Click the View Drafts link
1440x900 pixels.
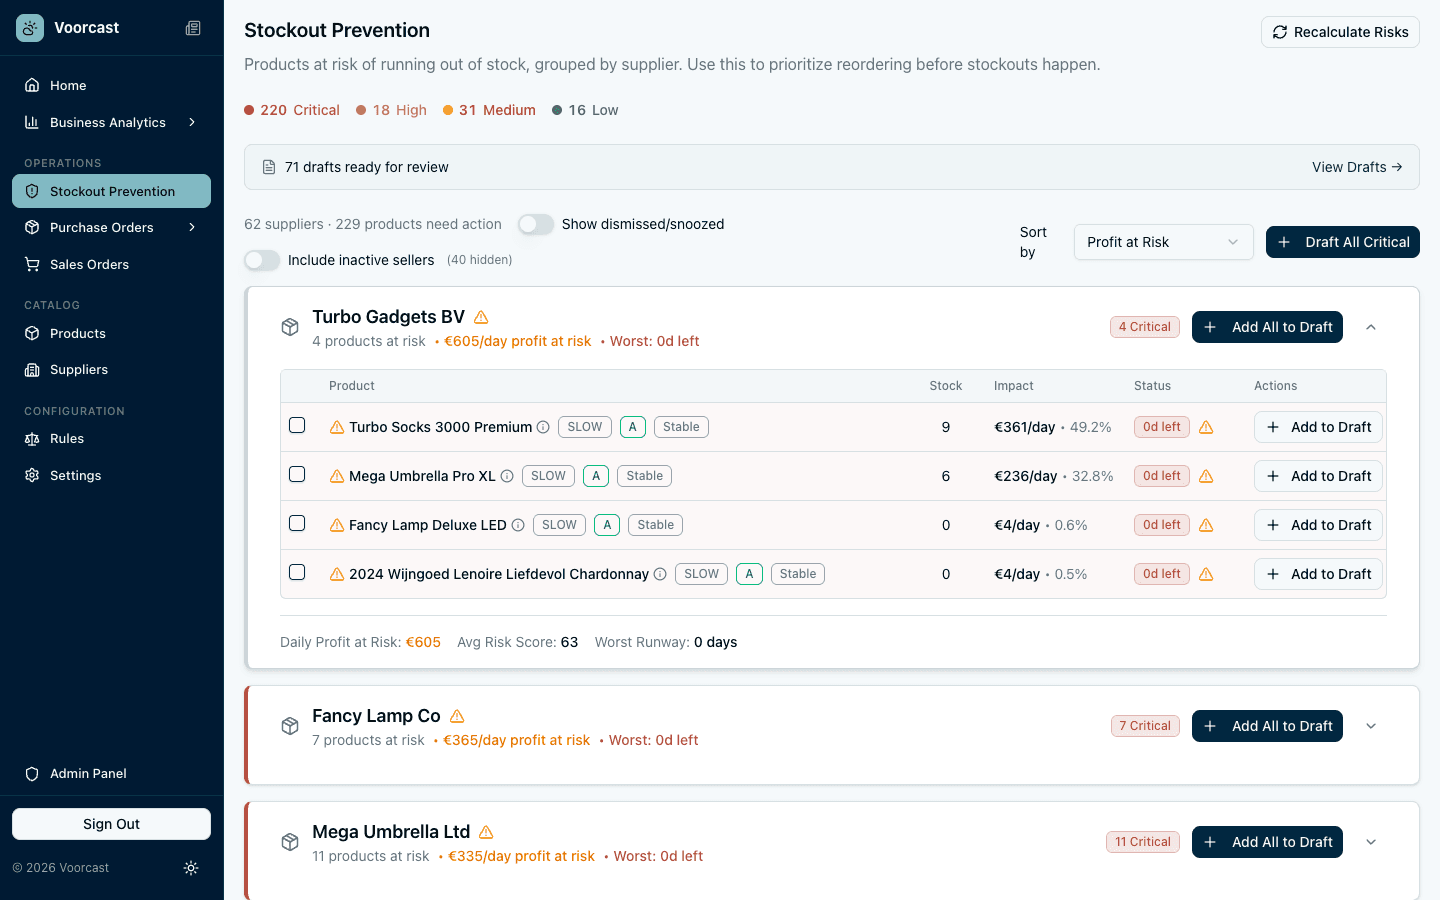[x=1357, y=167]
